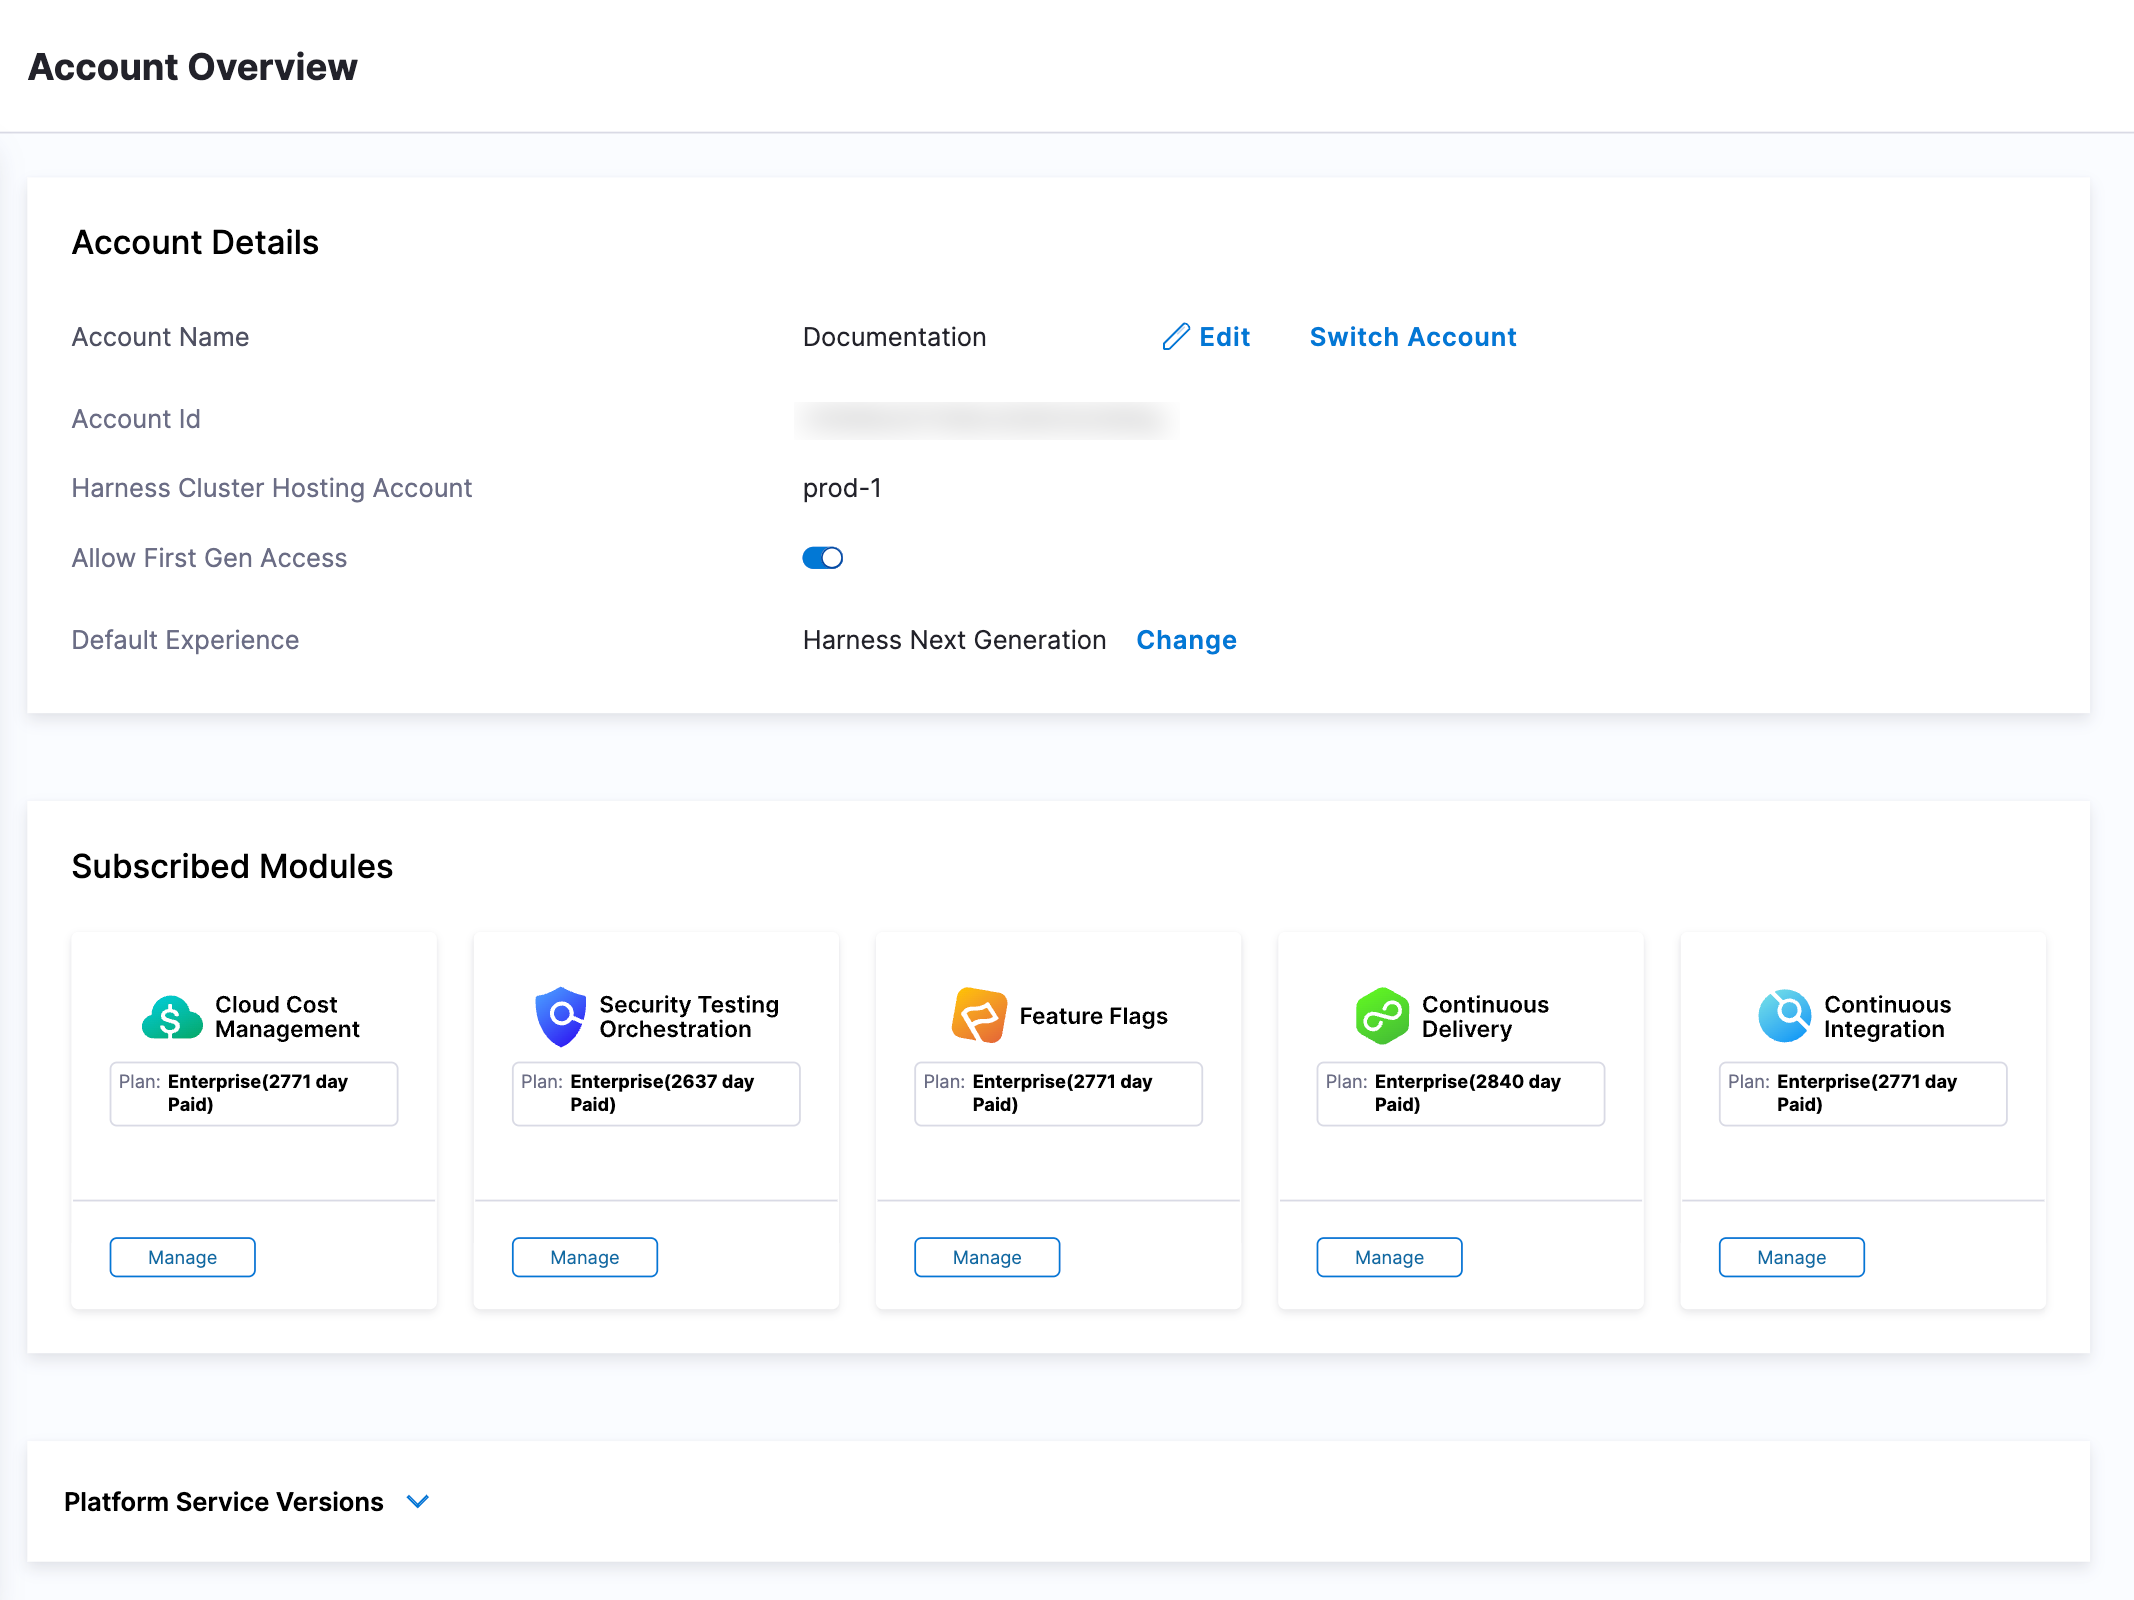Click the Platform Service Versions heading
Screen dimensions: 2134x1600
[x=223, y=1502]
